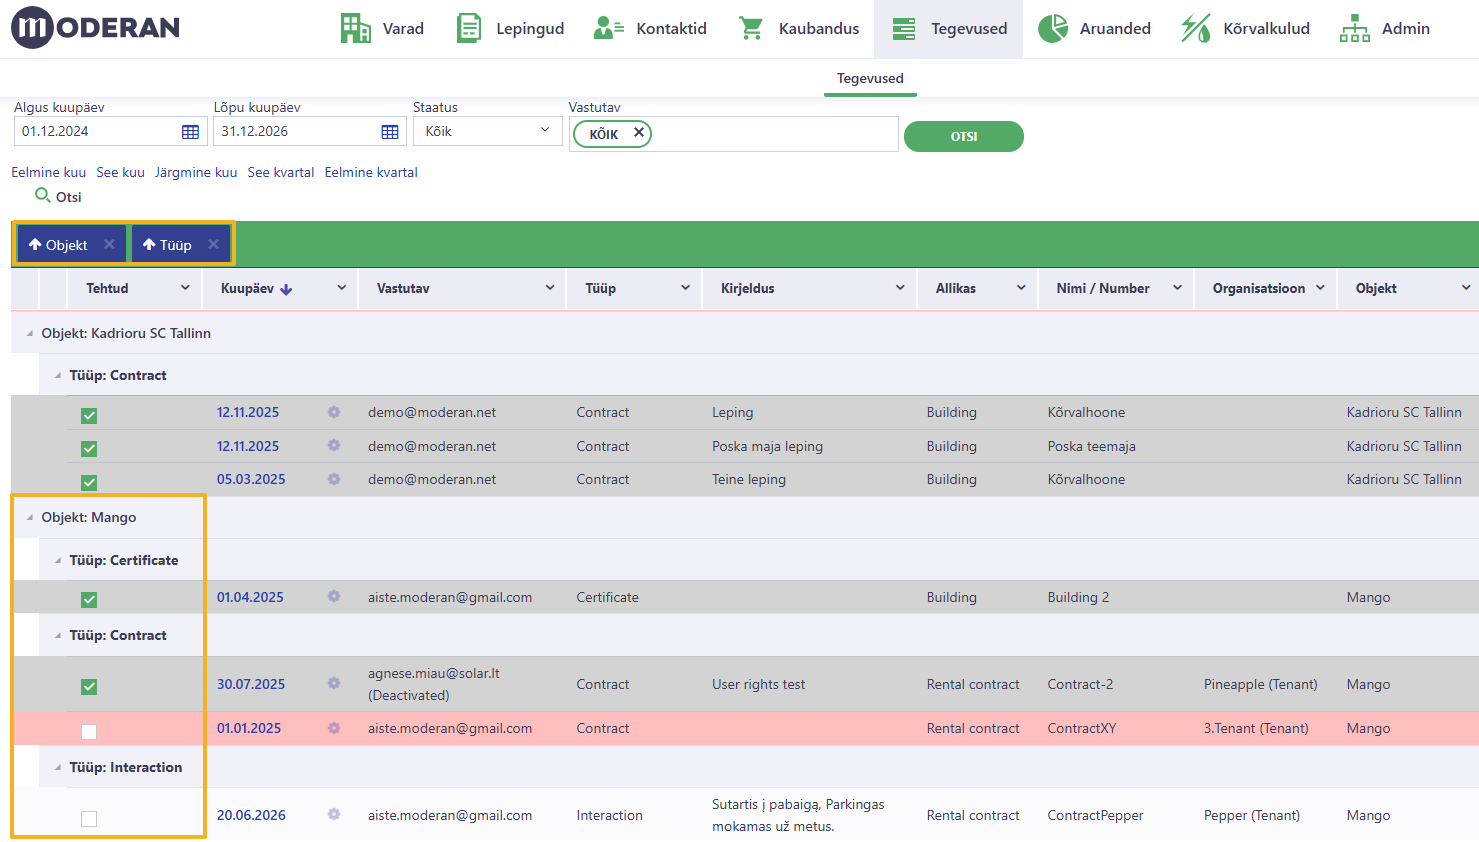1479x842 pixels.
Task: Uncheck Tehtud for Building 2 certificate
Action: pyautogui.click(x=89, y=600)
